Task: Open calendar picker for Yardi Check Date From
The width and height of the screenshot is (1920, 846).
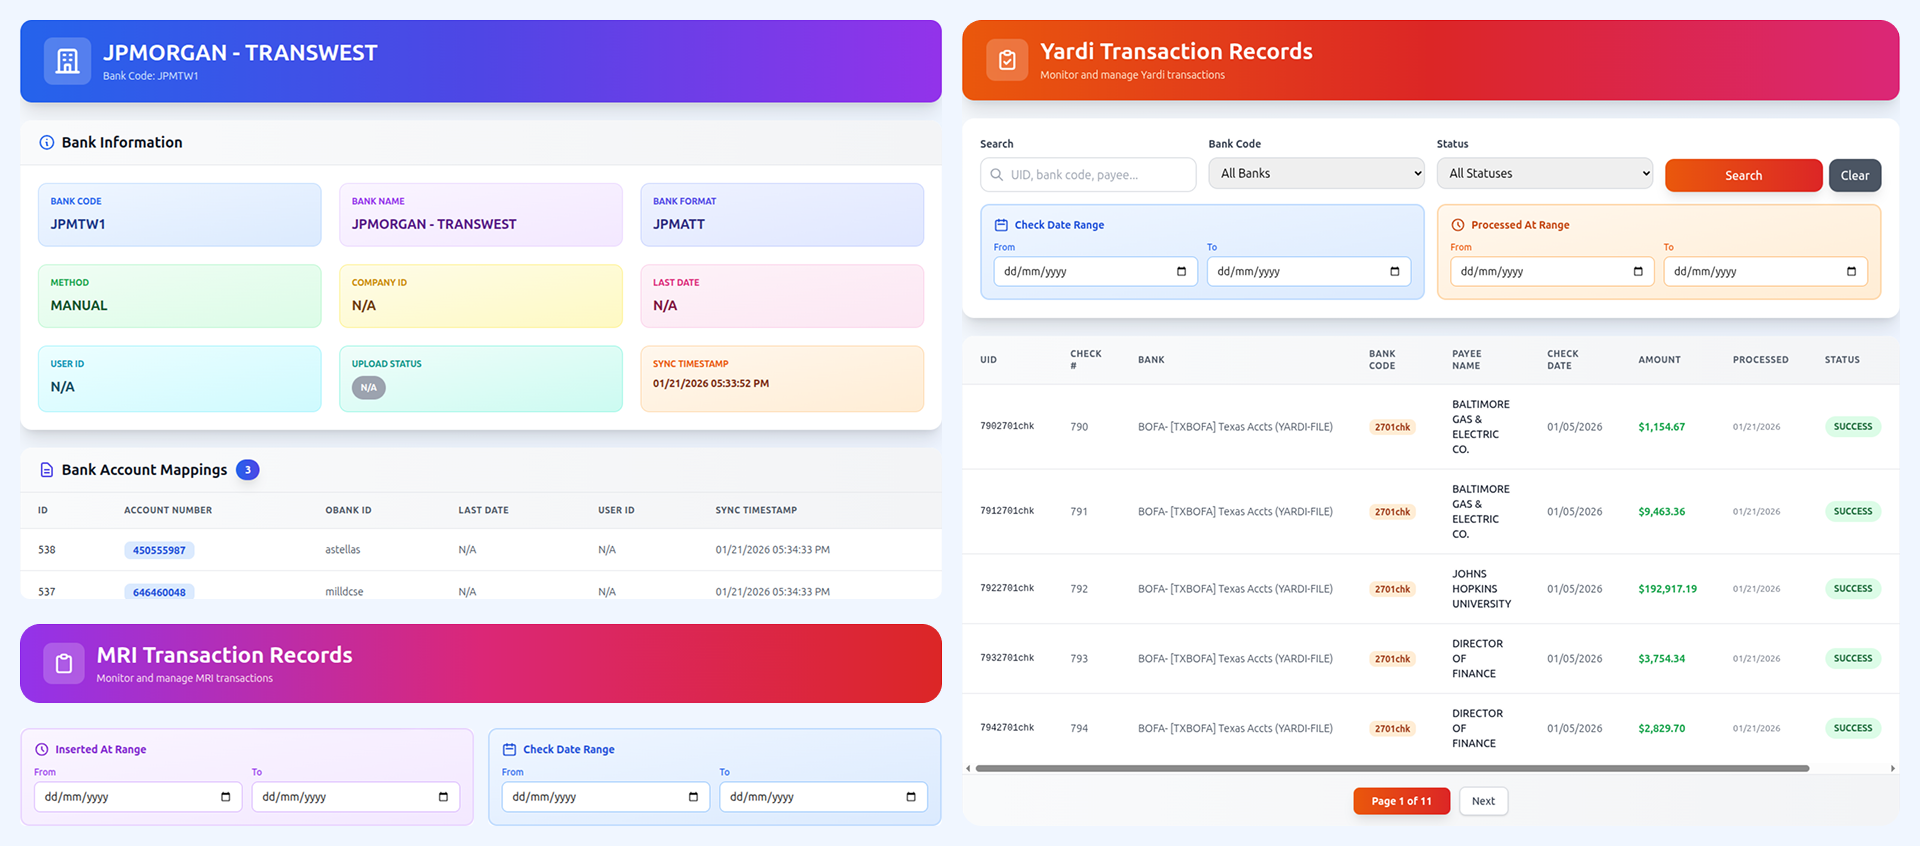Action: click(x=1181, y=272)
